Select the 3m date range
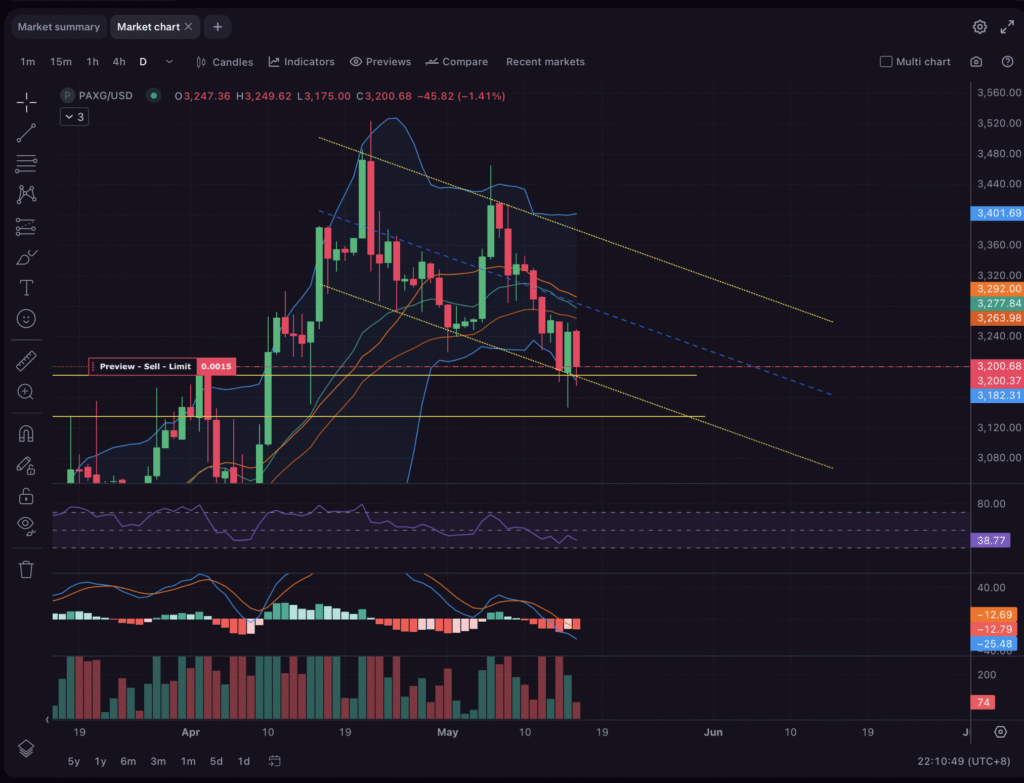This screenshot has width=1024, height=783. pyautogui.click(x=158, y=761)
